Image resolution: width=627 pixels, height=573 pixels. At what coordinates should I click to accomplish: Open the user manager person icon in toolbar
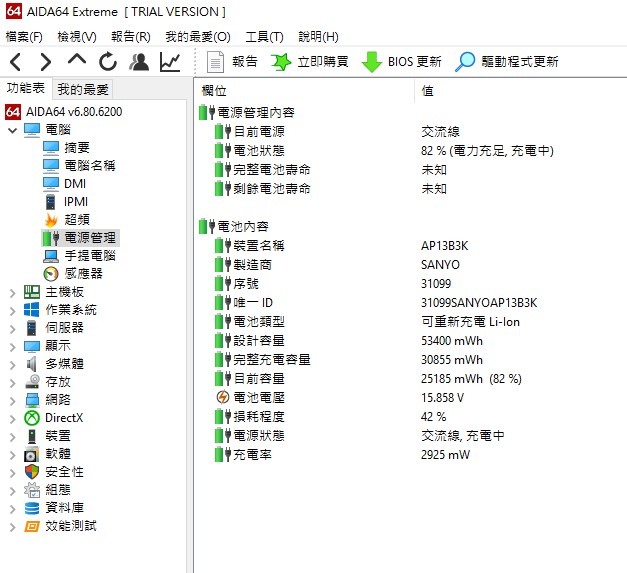[x=139, y=62]
